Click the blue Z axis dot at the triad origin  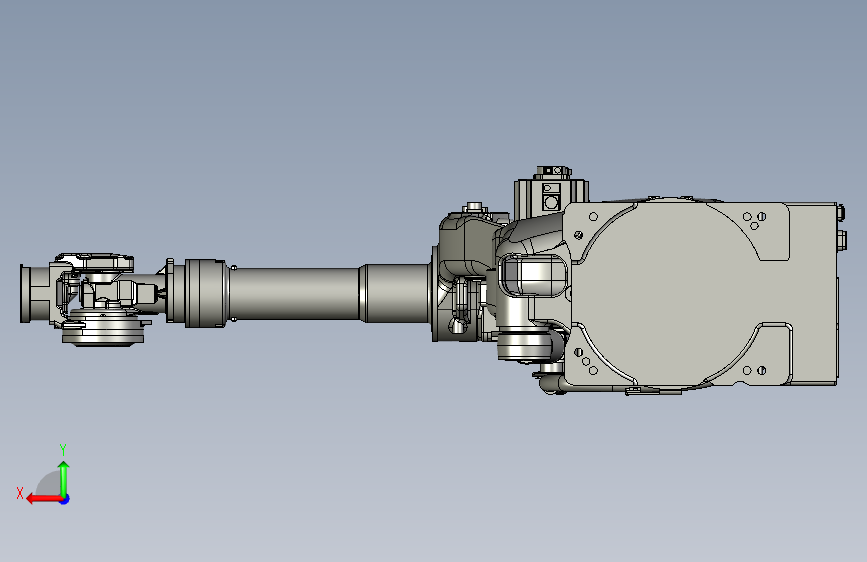coord(65,499)
